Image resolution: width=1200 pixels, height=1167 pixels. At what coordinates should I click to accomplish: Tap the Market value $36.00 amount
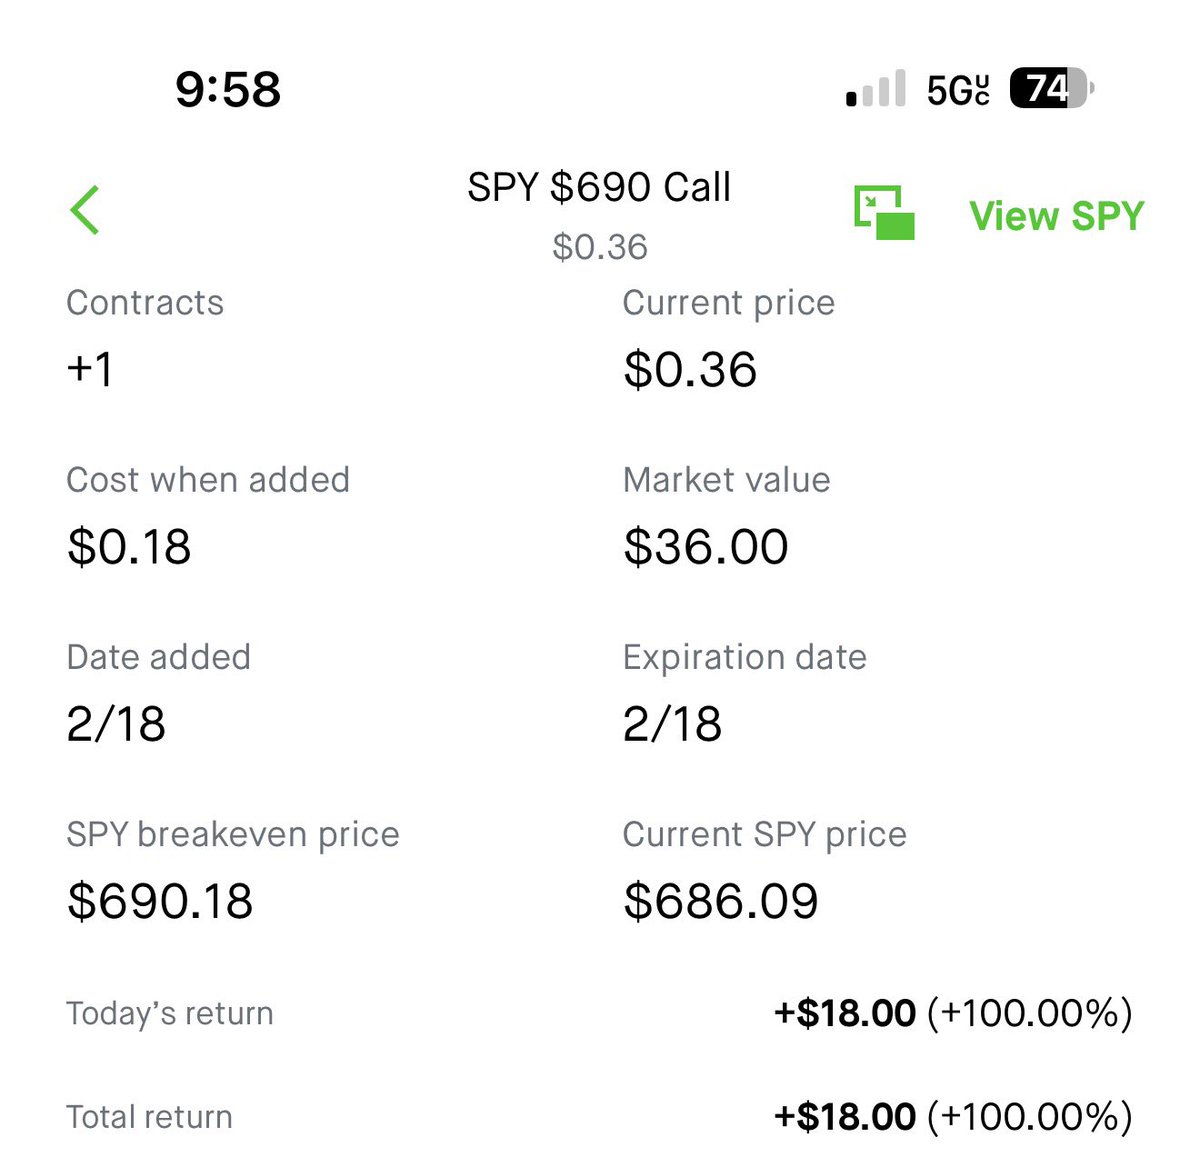(x=706, y=546)
